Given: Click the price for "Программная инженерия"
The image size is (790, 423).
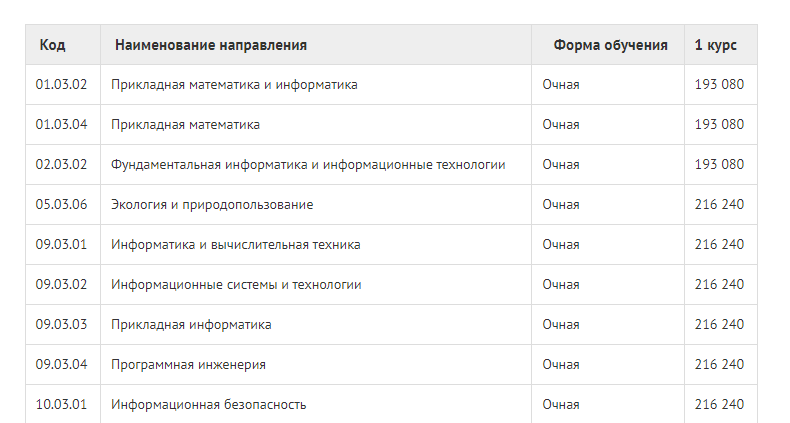Looking at the screenshot, I should point(719,365).
